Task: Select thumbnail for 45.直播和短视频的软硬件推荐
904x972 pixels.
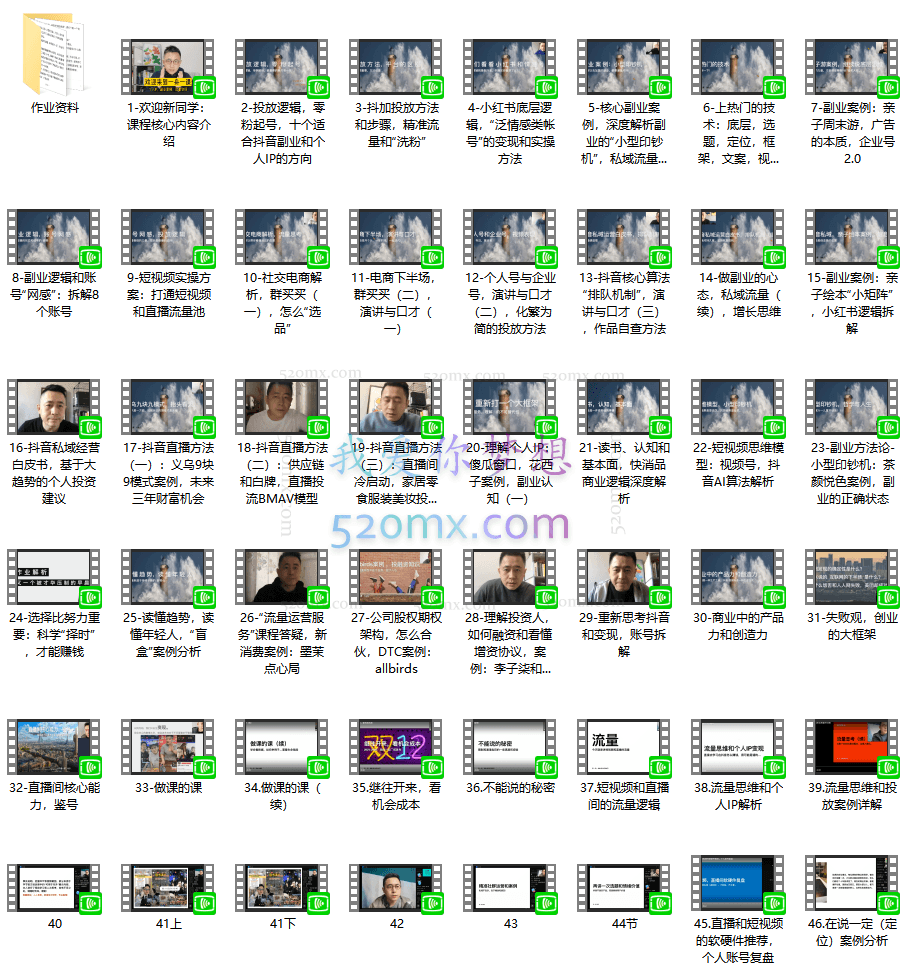Action: pos(738,884)
